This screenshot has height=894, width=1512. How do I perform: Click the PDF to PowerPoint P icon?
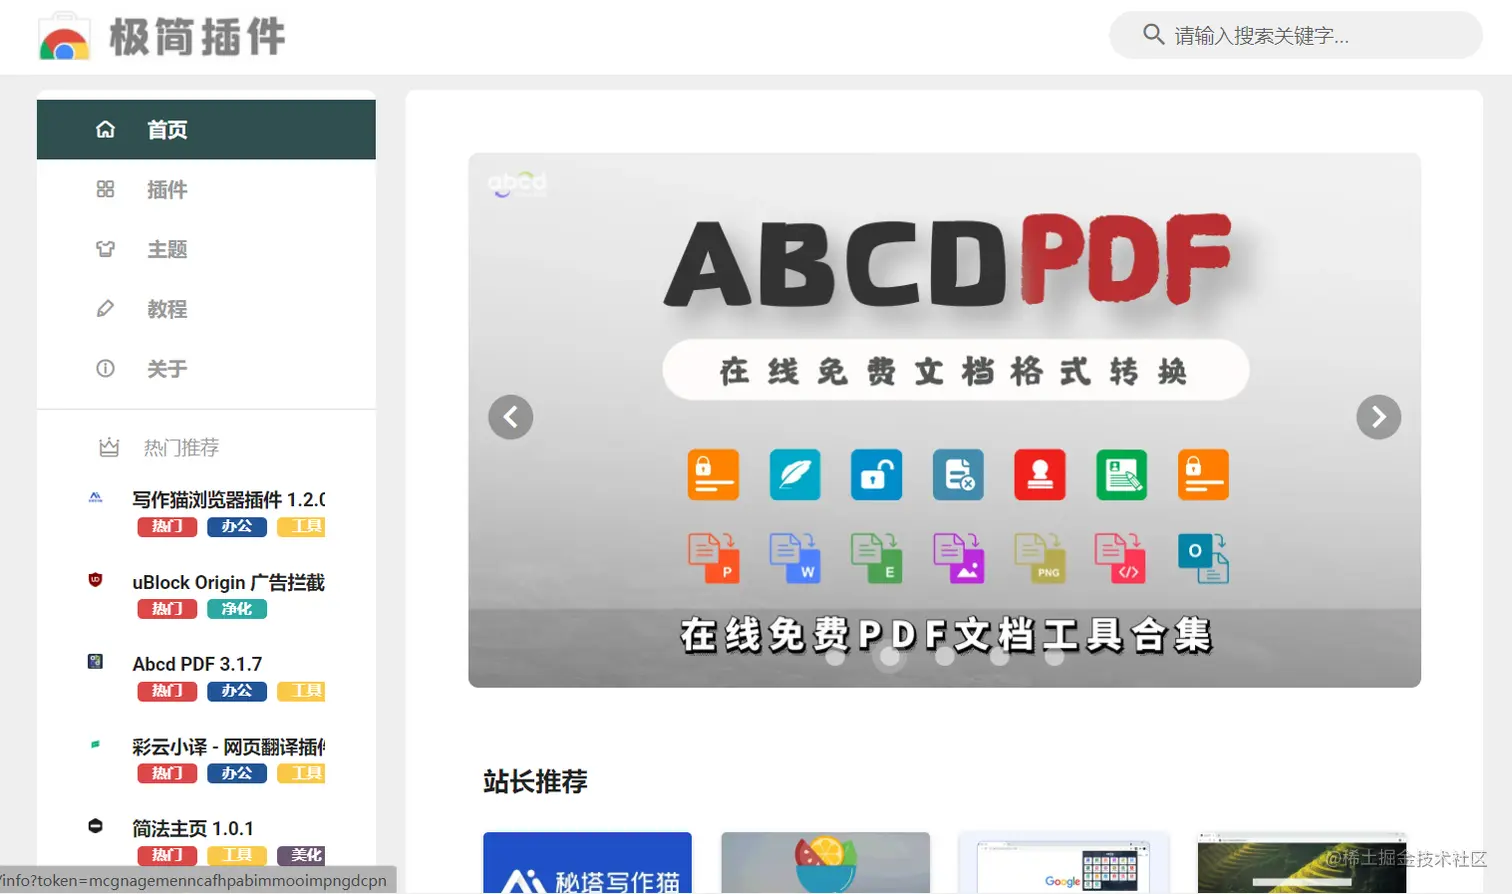click(713, 557)
